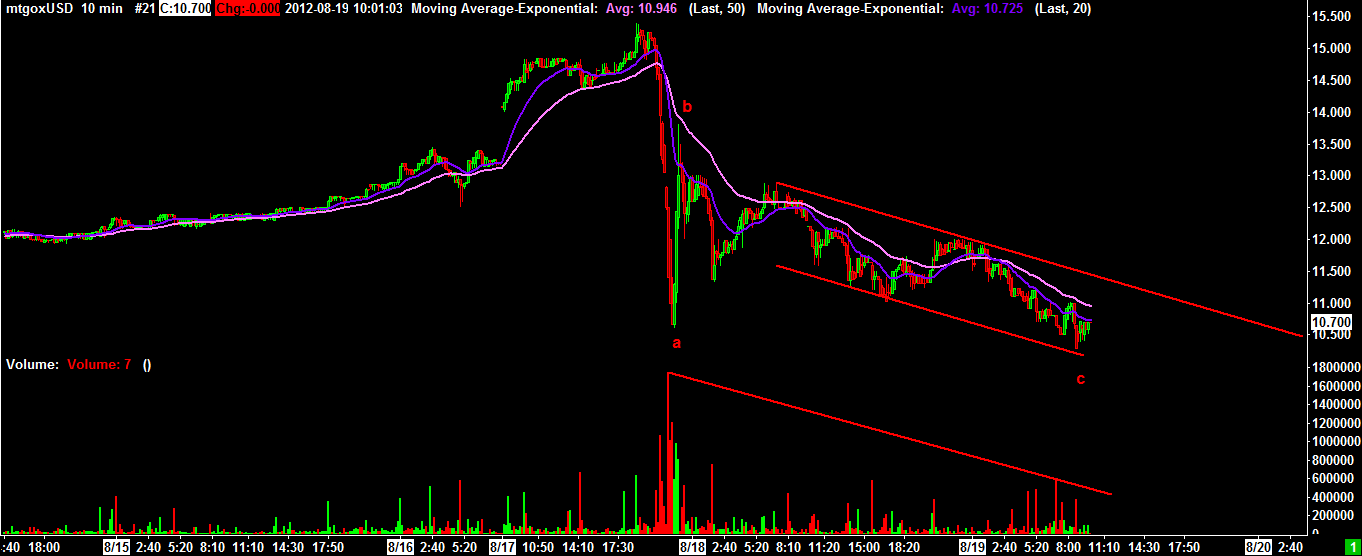Image resolution: width=1362 pixels, height=556 pixels.
Task: Select the red wave label b
Action: (687, 106)
